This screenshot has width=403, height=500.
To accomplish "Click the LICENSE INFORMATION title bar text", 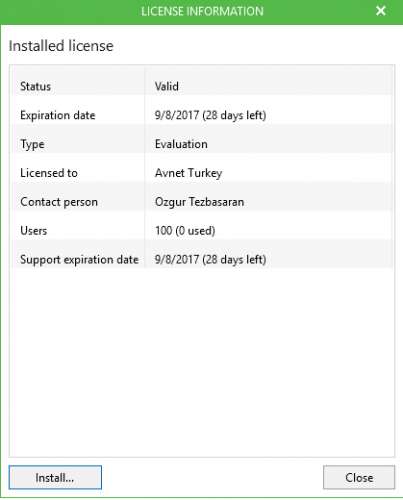I will coord(202,11).
